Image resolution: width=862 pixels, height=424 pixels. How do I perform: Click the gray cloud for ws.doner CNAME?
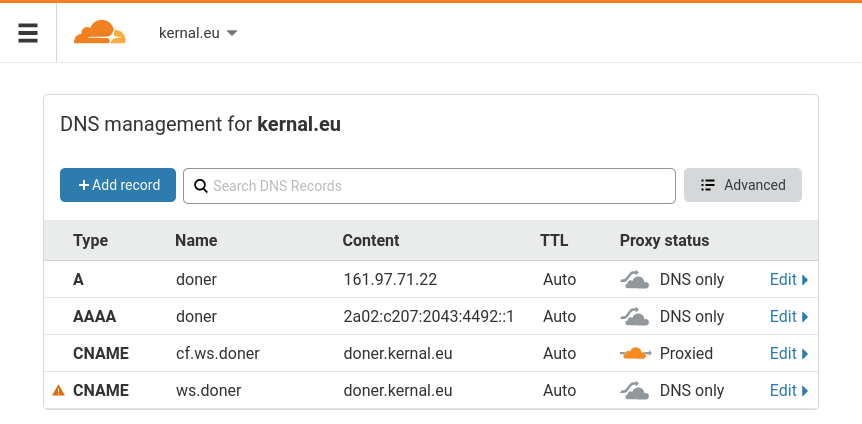click(634, 391)
